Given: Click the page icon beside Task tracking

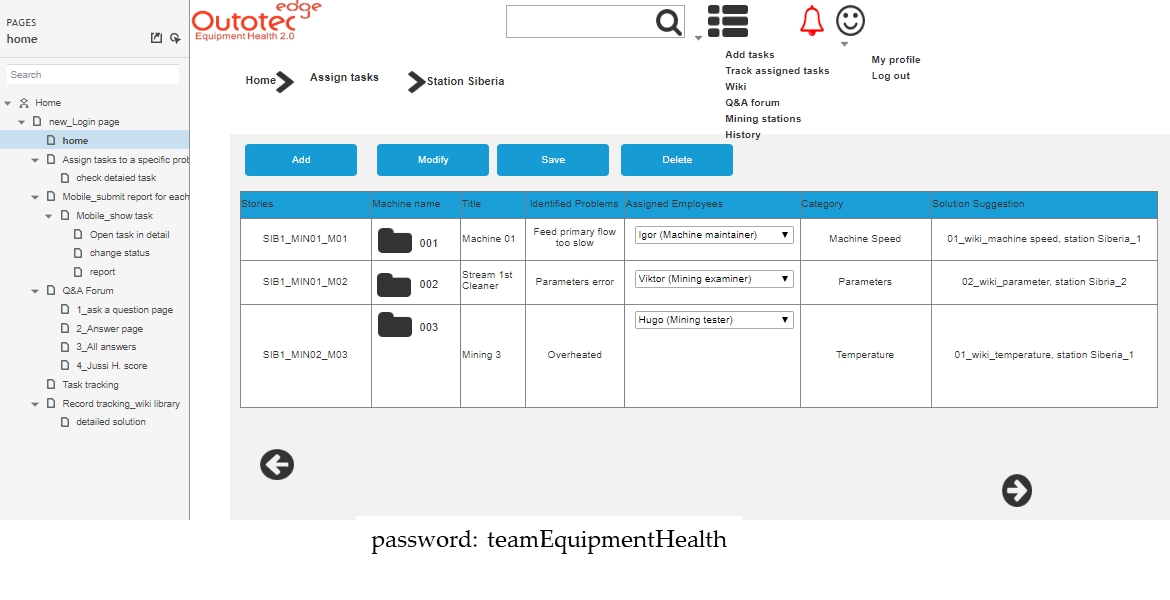Looking at the screenshot, I should coord(51,384).
